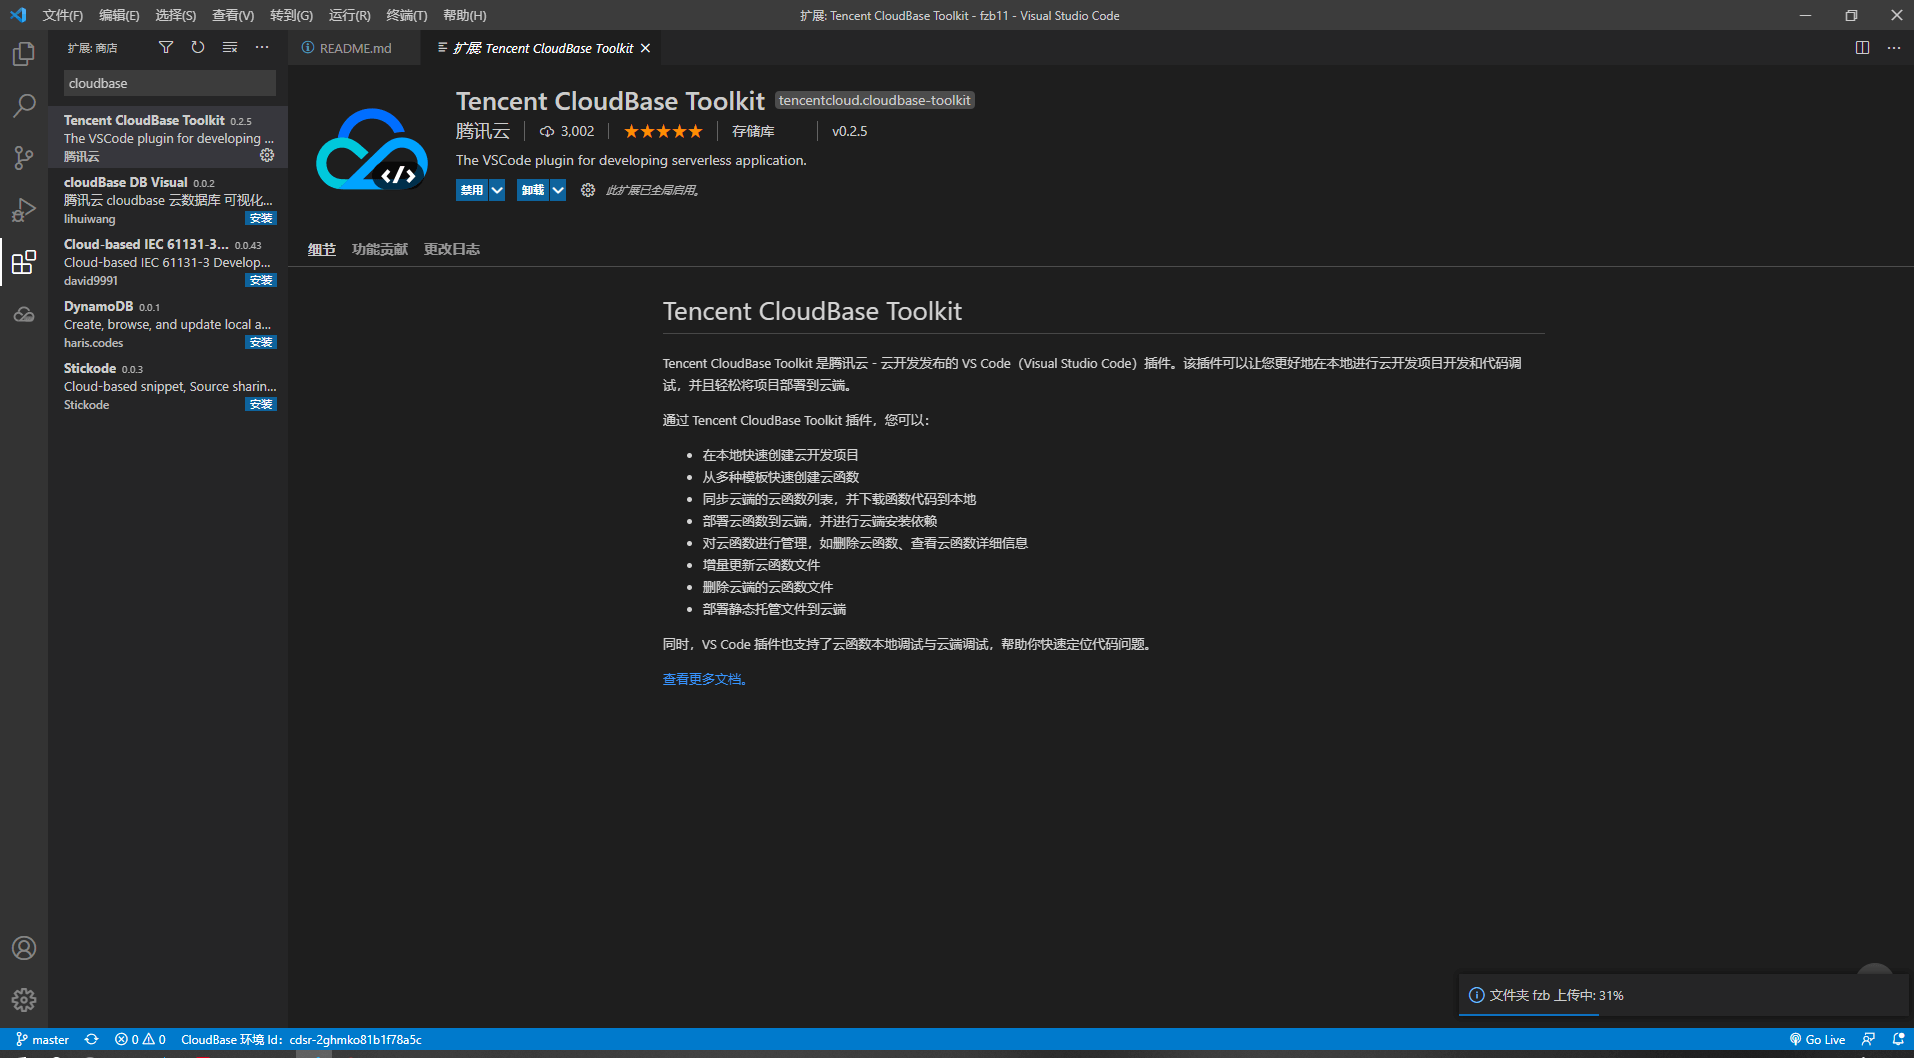Click the 3,002 install count
Viewport: 1914px width, 1058px height.
click(x=567, y=131)
